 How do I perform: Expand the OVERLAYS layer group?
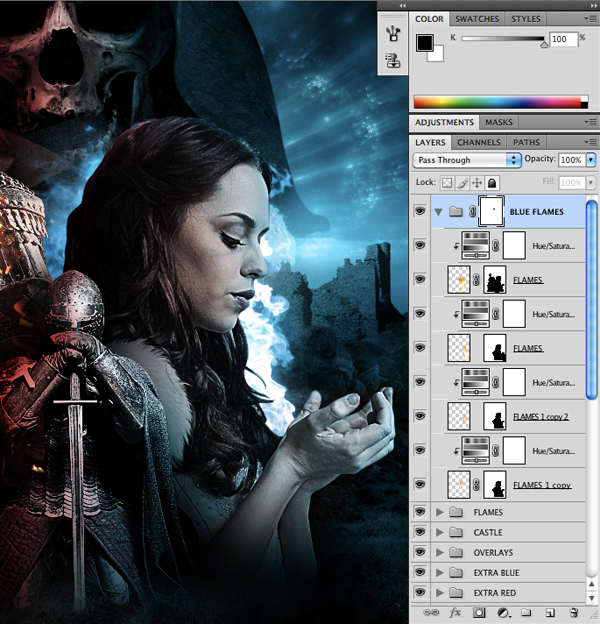440,552
